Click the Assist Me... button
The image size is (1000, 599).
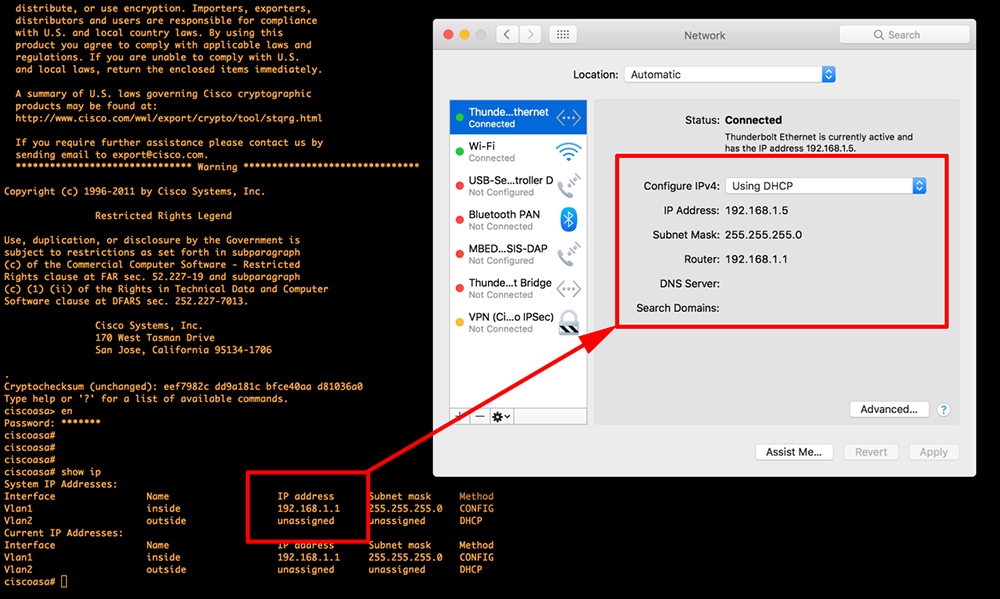[x=794, y=452]
